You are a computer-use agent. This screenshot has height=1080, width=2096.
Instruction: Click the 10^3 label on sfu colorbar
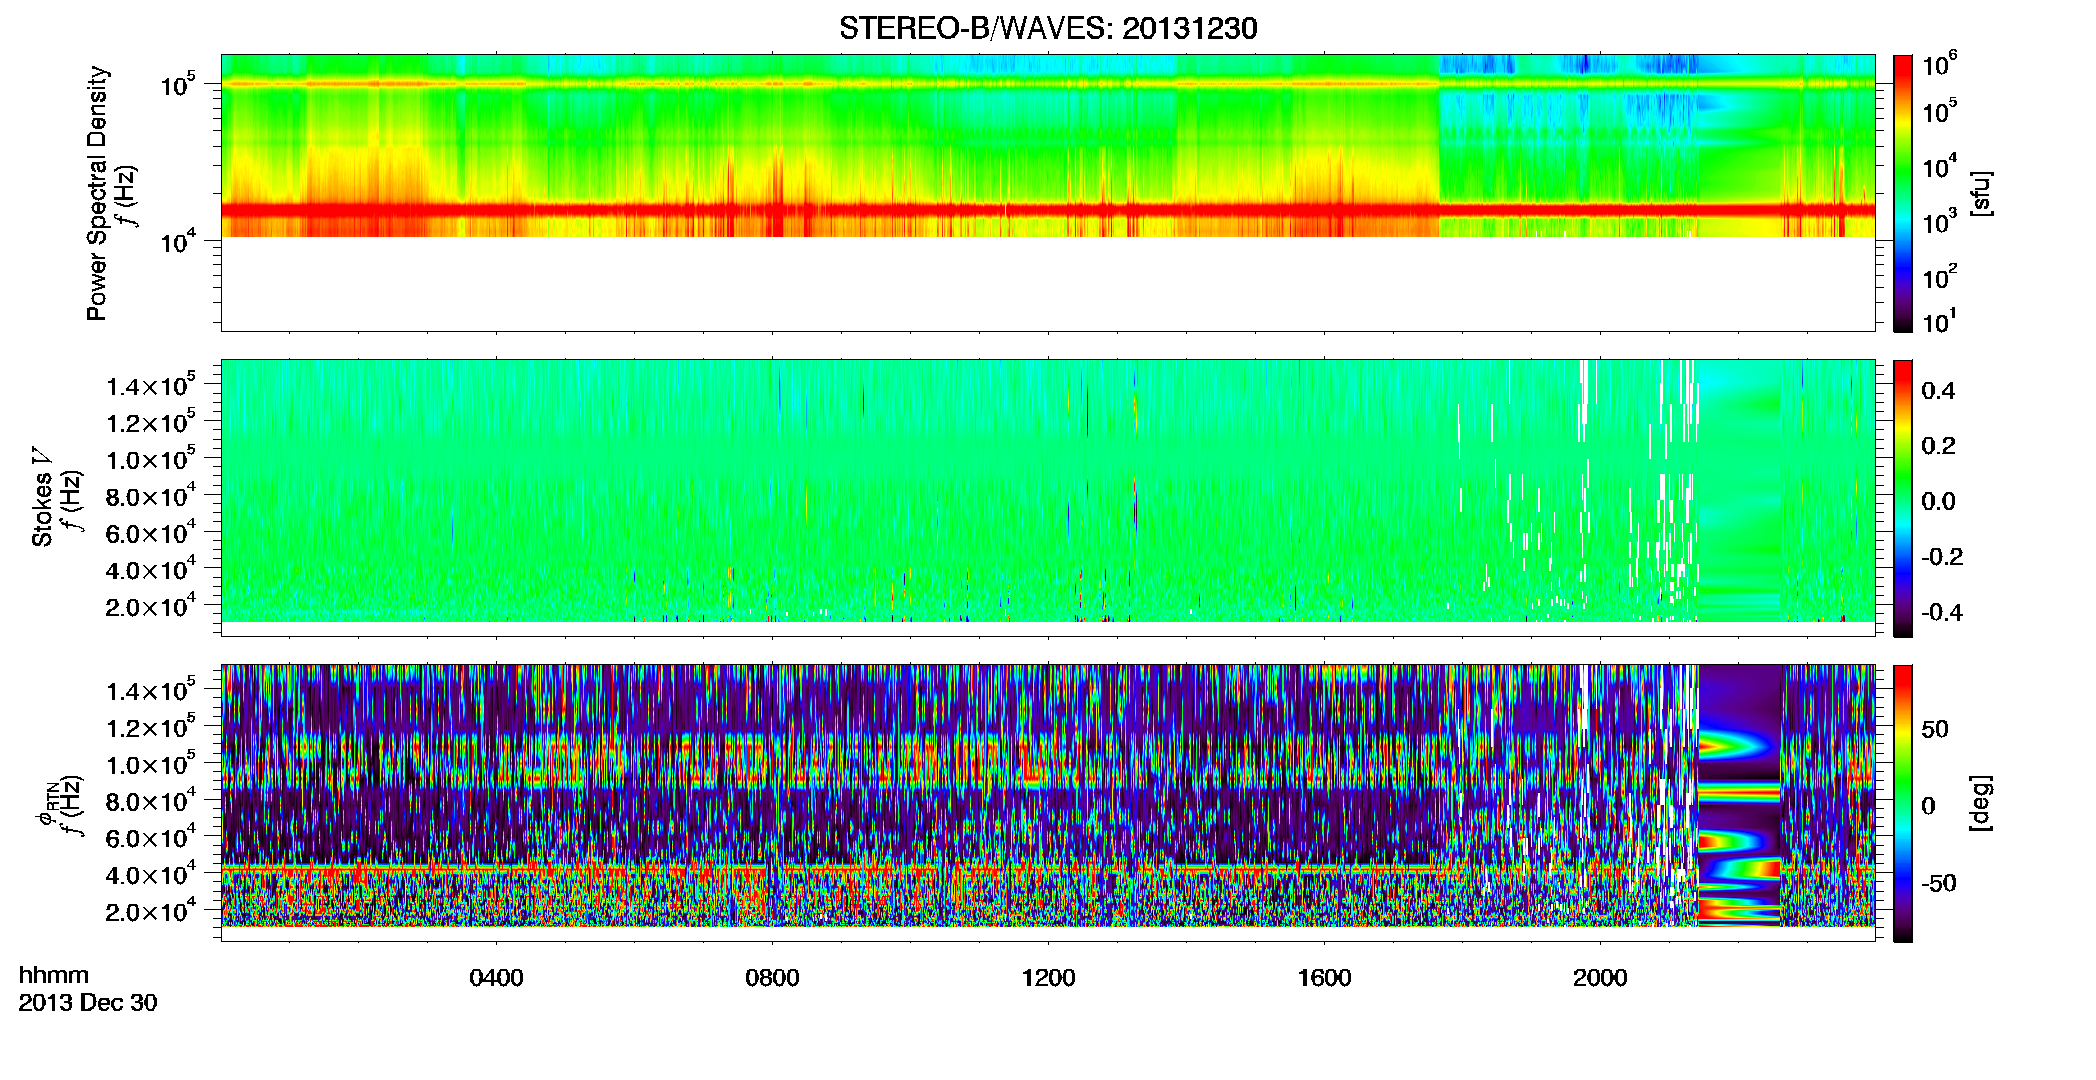click(x=1940, y=221)
